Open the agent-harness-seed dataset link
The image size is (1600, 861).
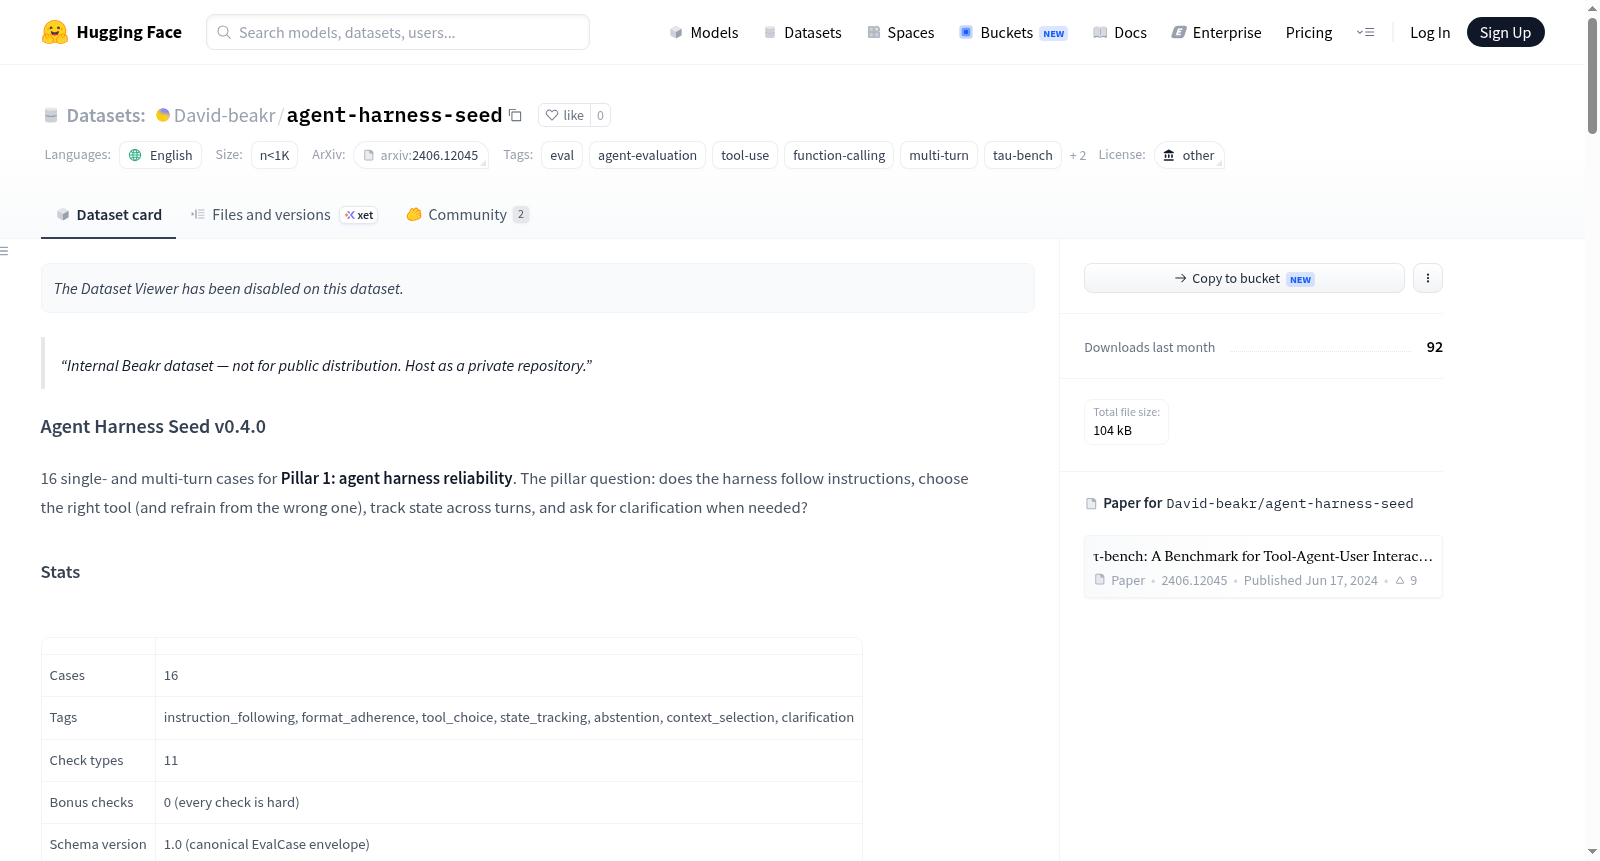394,115
